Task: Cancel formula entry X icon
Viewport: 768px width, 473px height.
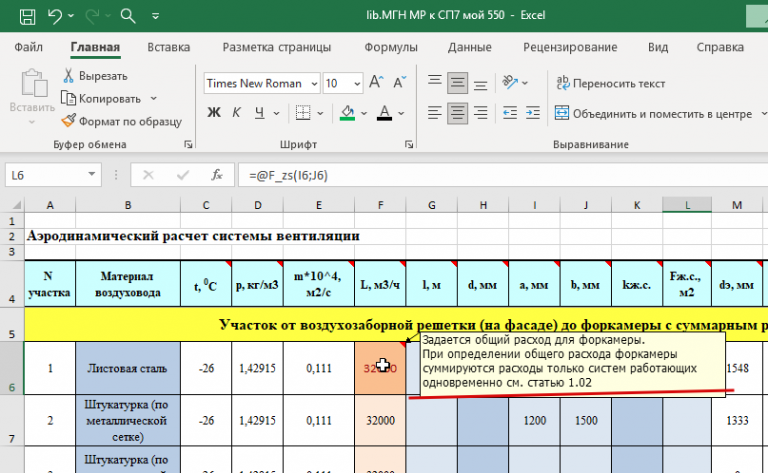Action: coord(148,175)
